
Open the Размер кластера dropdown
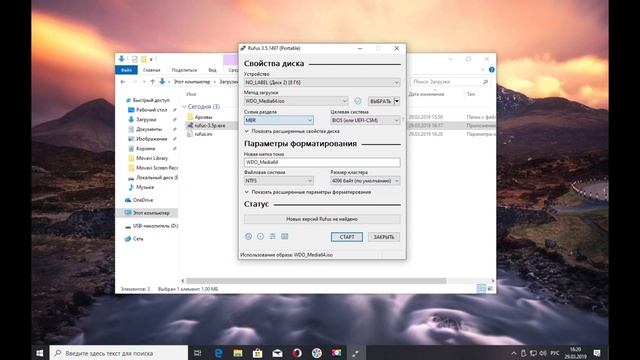(x=365, y=180)
